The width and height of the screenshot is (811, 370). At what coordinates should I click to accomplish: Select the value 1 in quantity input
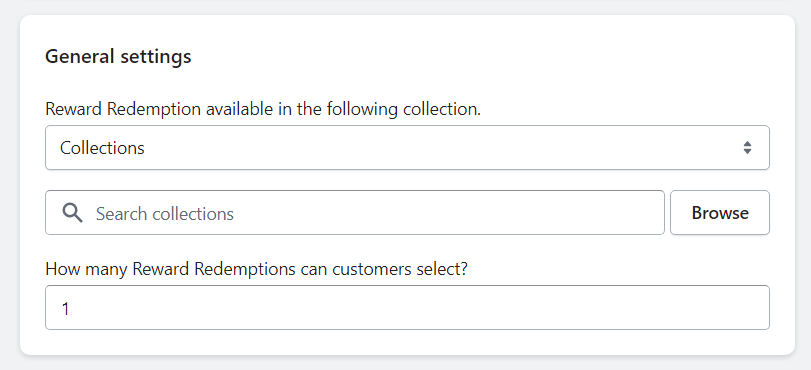pyautogui.click(x=65, y=309)
